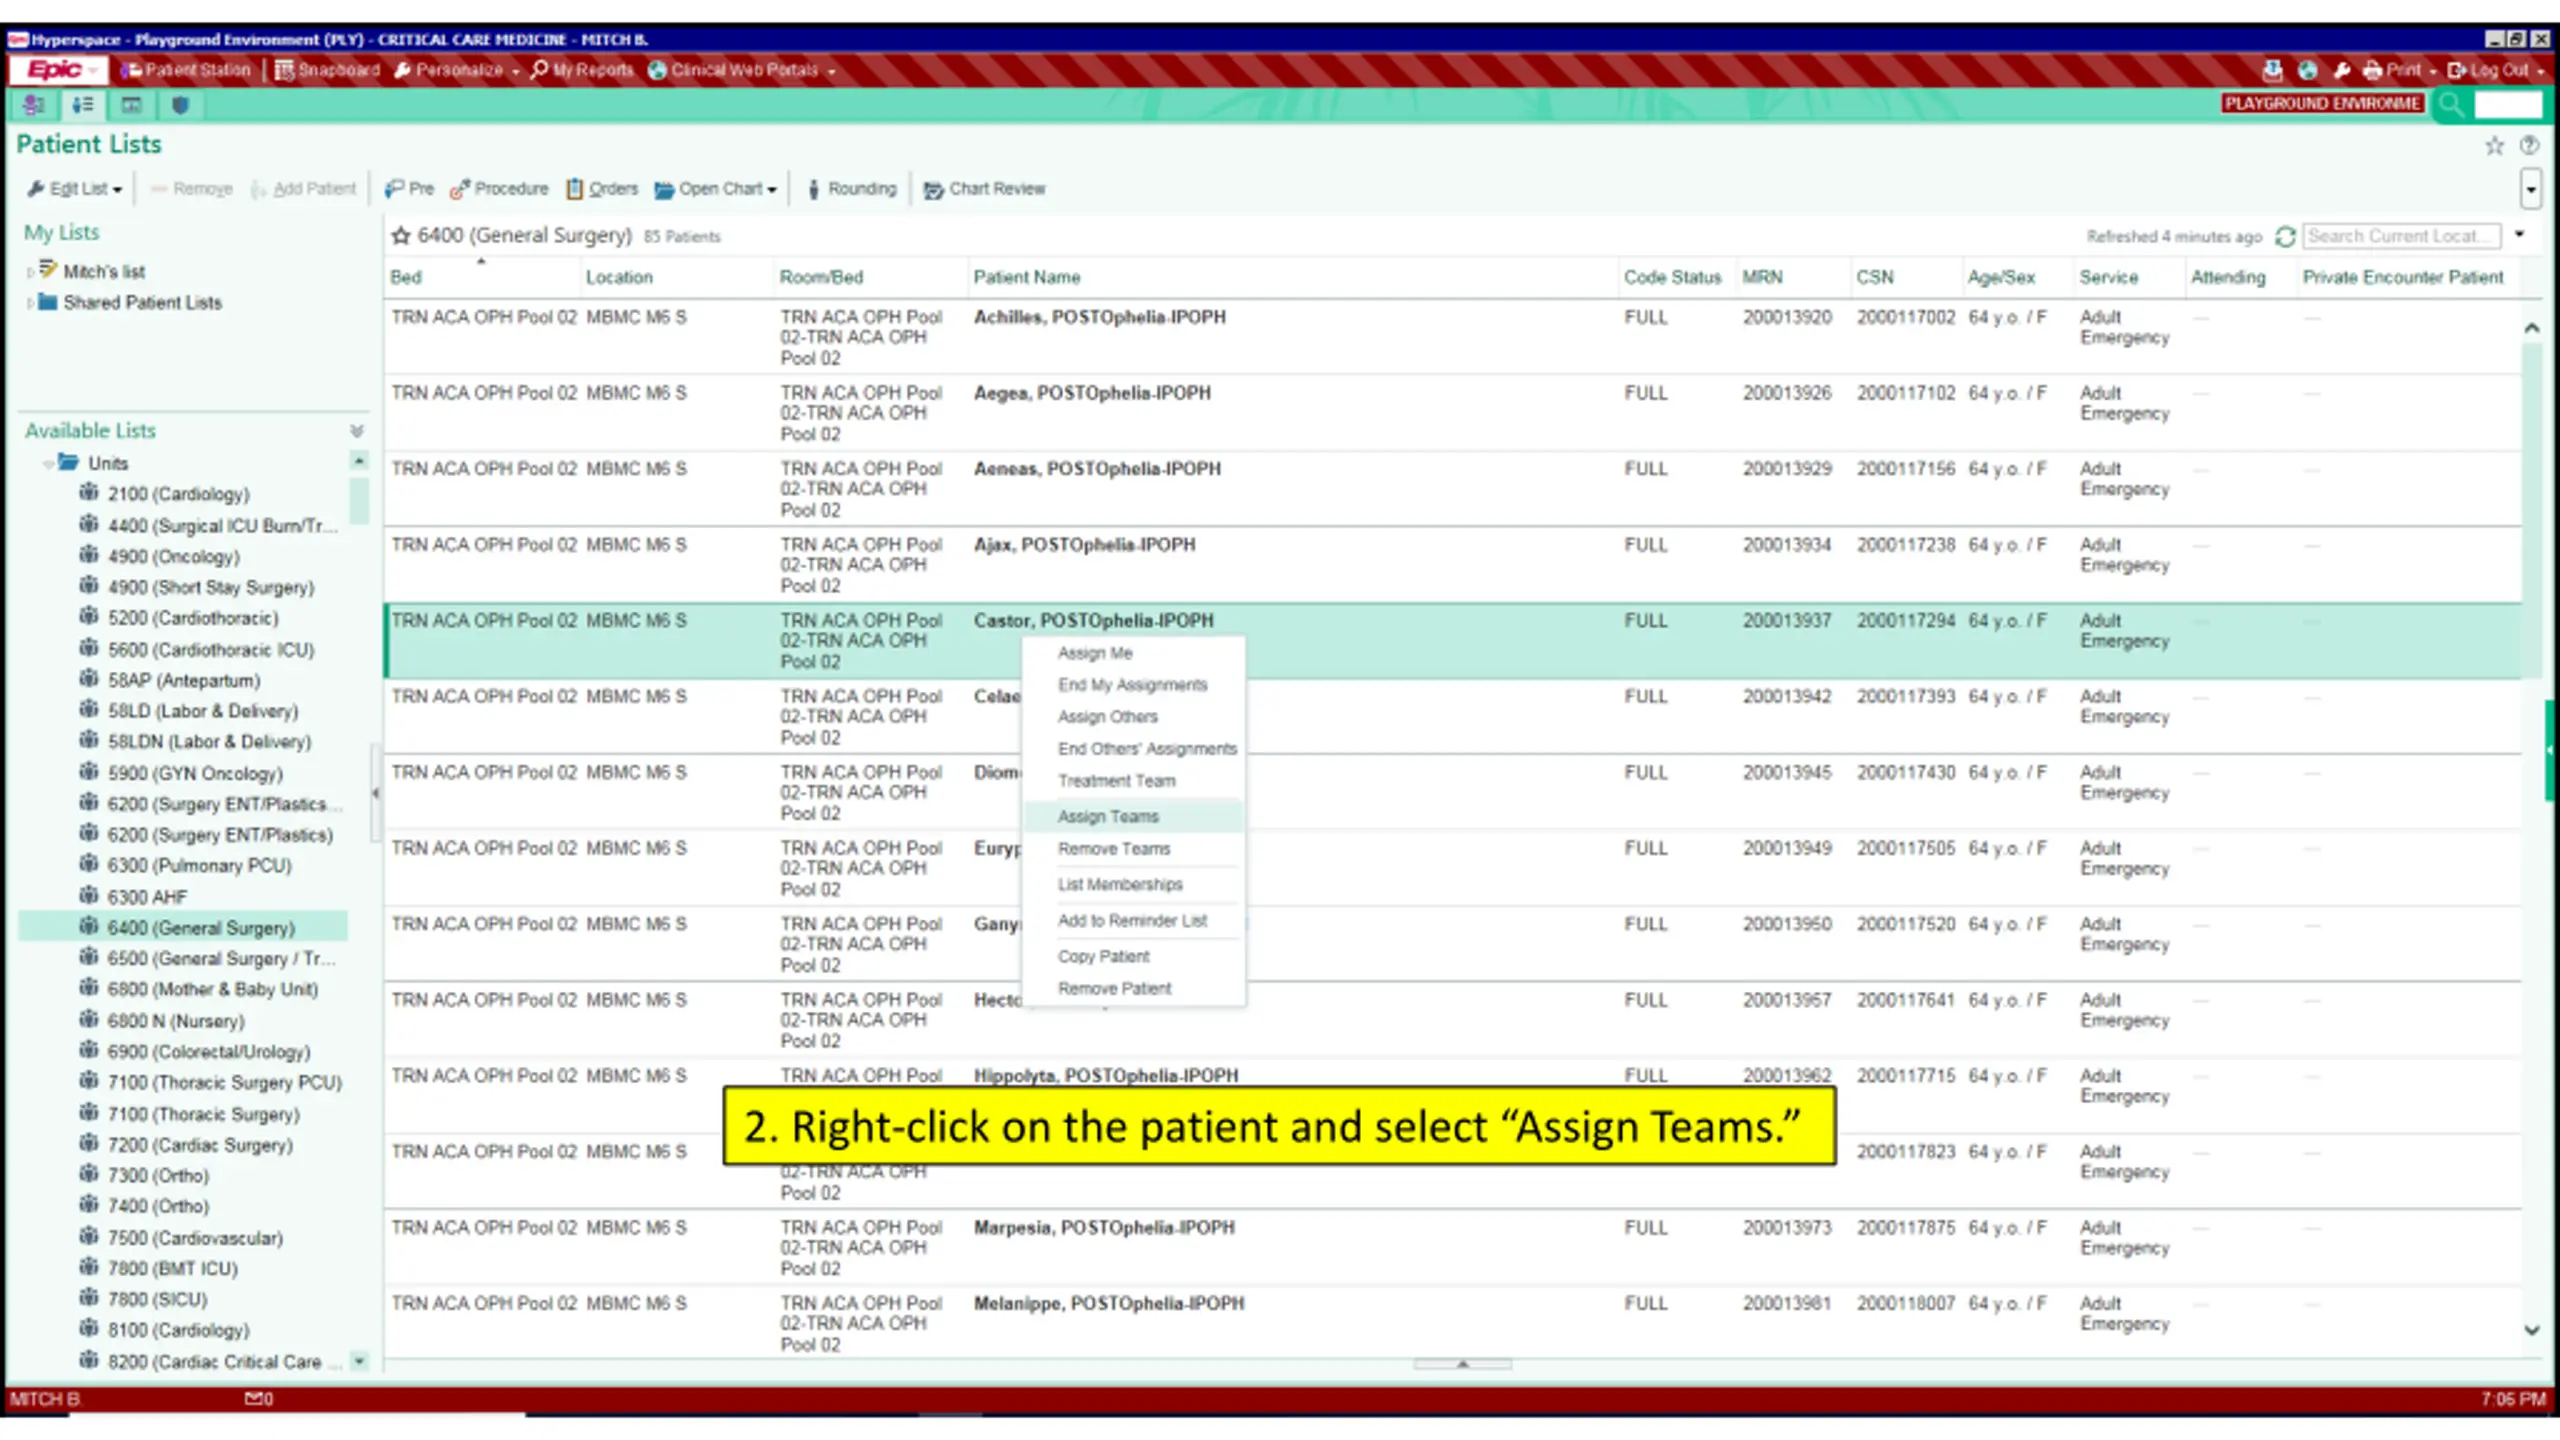Open the Epic main menu button

point(57,70)
